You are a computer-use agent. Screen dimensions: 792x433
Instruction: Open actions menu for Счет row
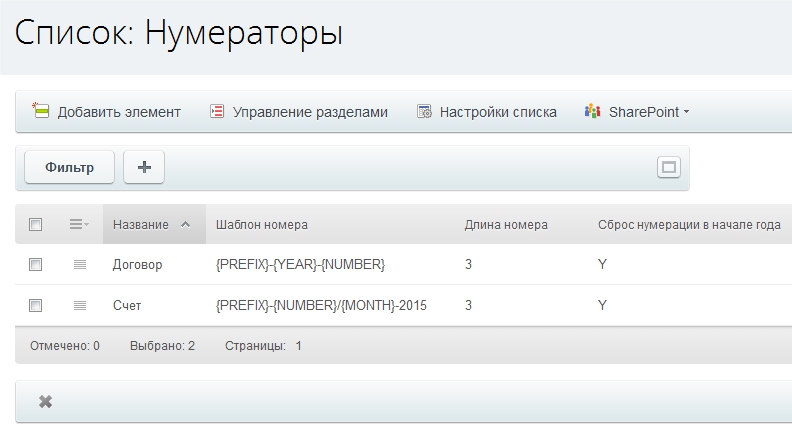tap(80, 305)
